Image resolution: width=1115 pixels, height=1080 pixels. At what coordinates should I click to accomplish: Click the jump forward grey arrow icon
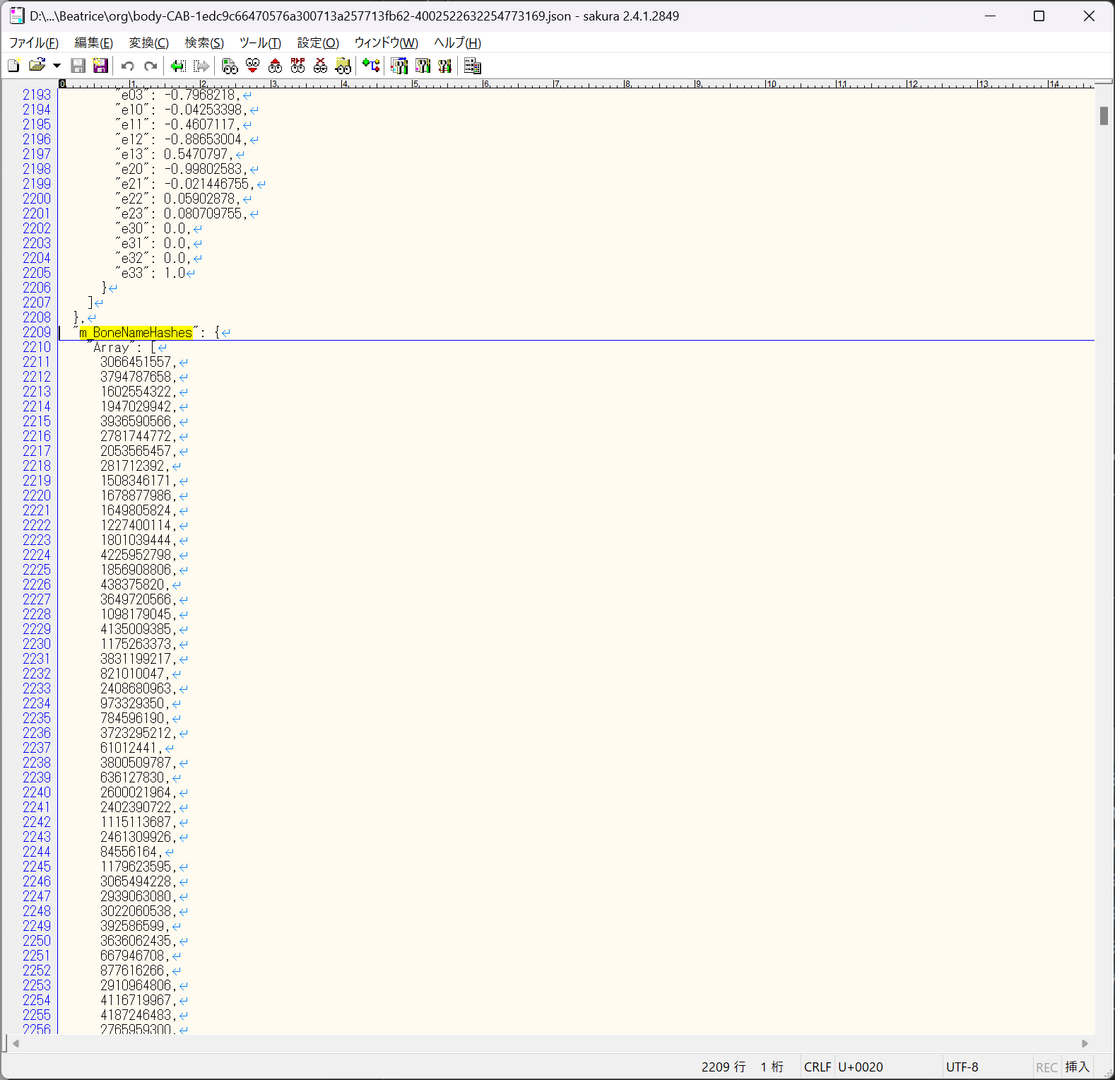[201, 66]
